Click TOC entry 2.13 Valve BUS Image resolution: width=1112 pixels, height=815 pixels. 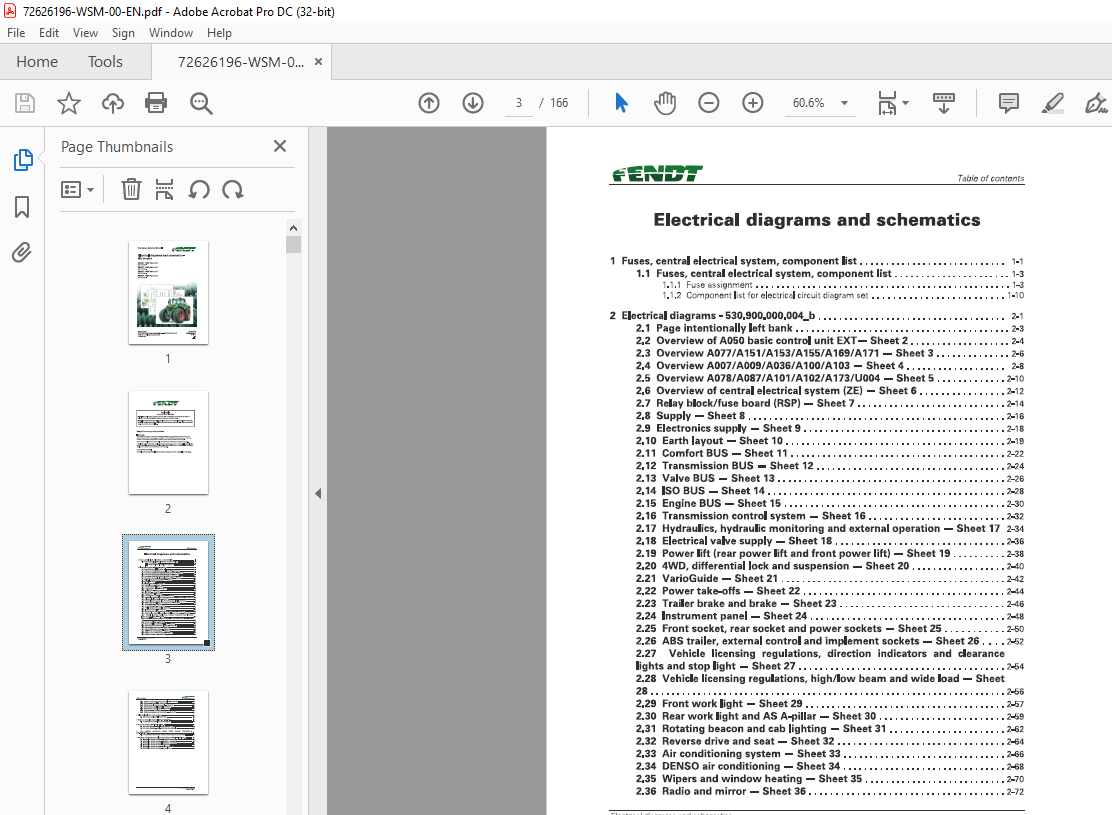(830, 478)
